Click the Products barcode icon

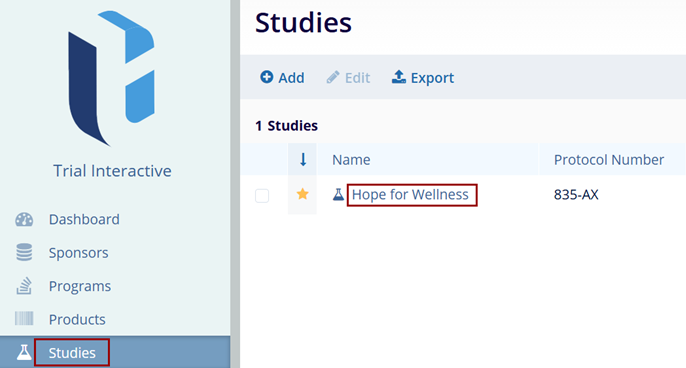pyautogui.click(x=24, y=319)
